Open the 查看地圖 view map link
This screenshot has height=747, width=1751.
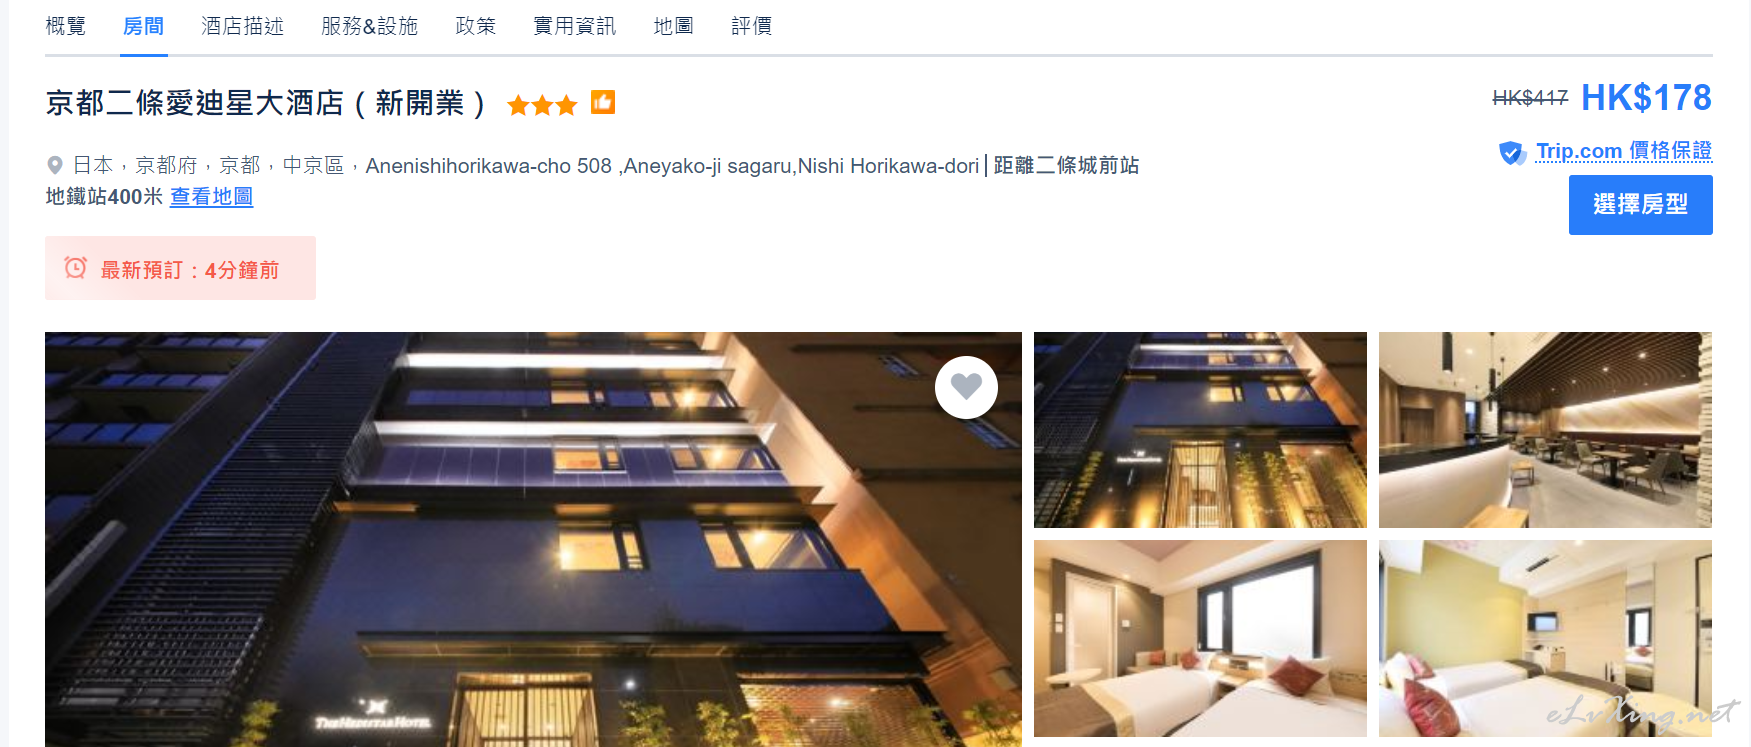[211, 197]
